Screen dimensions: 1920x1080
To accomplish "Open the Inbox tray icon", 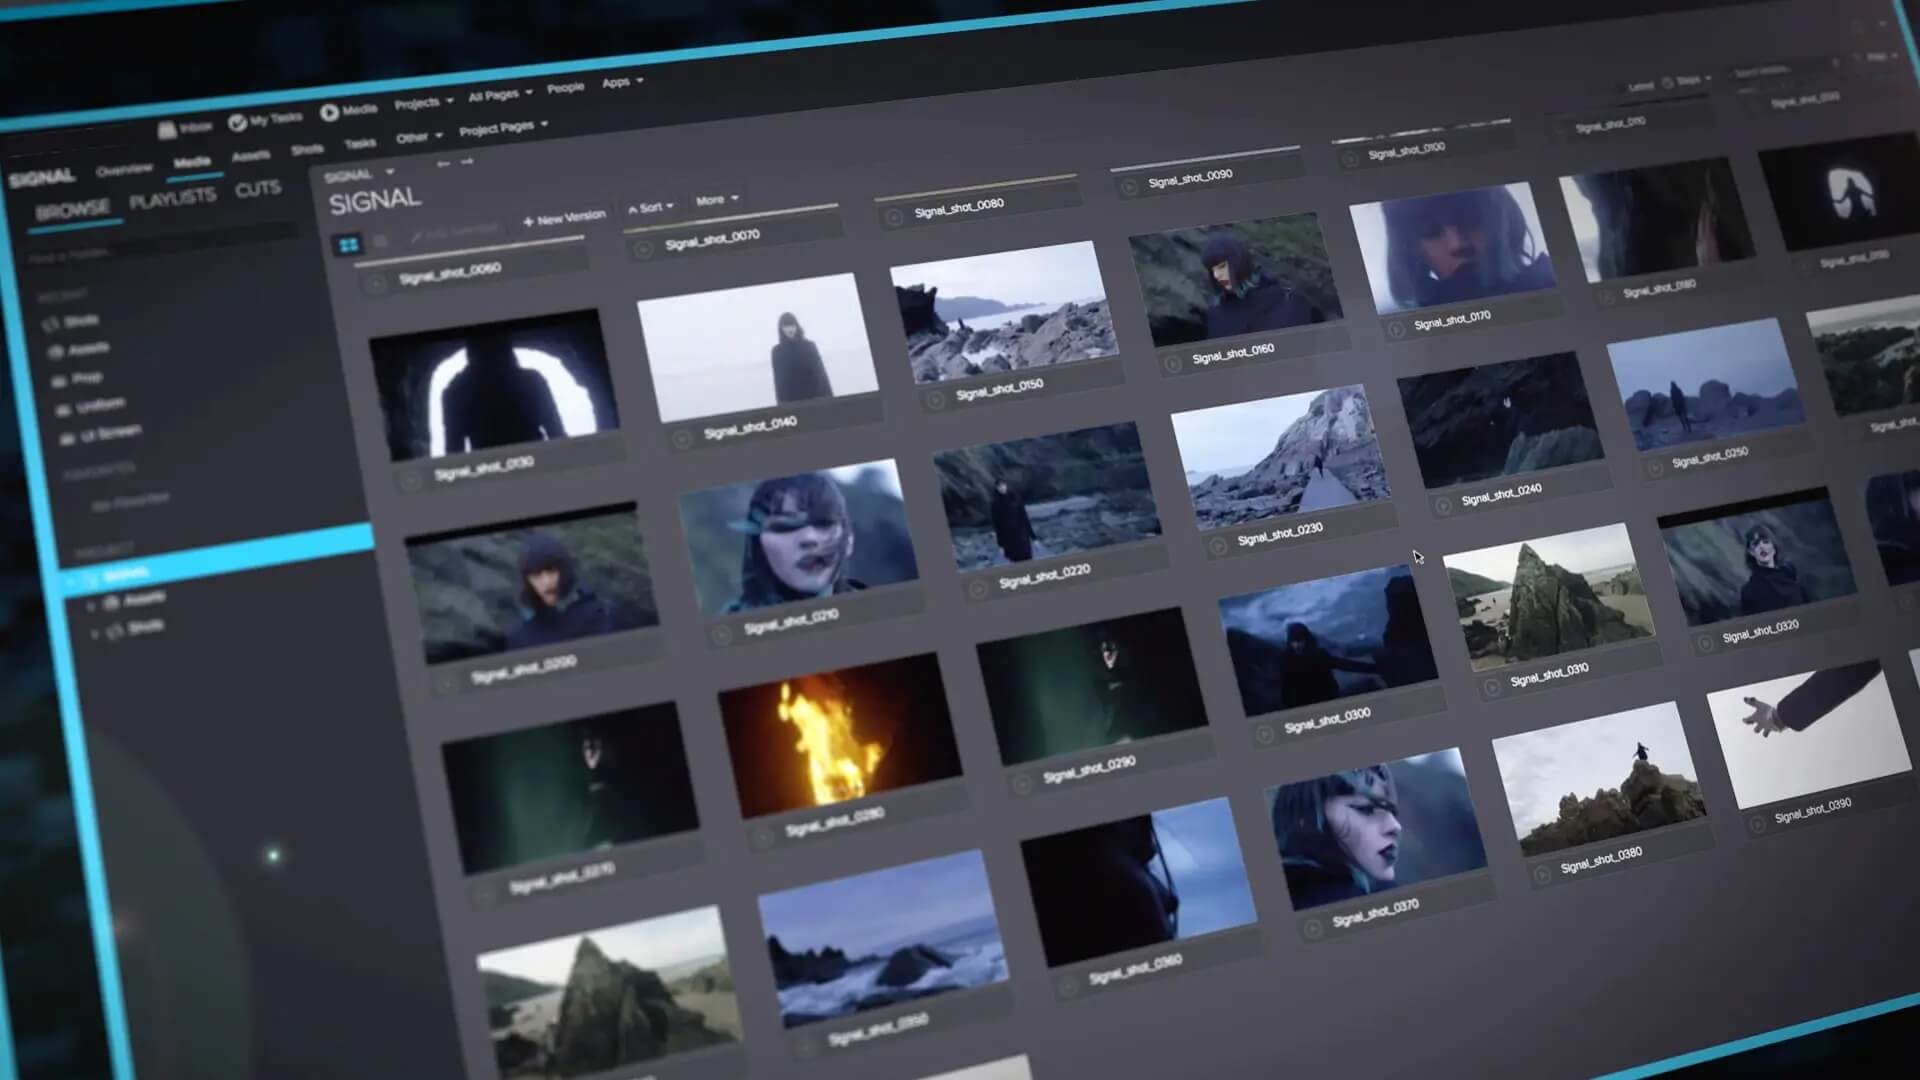I will [x=167, y=129].
